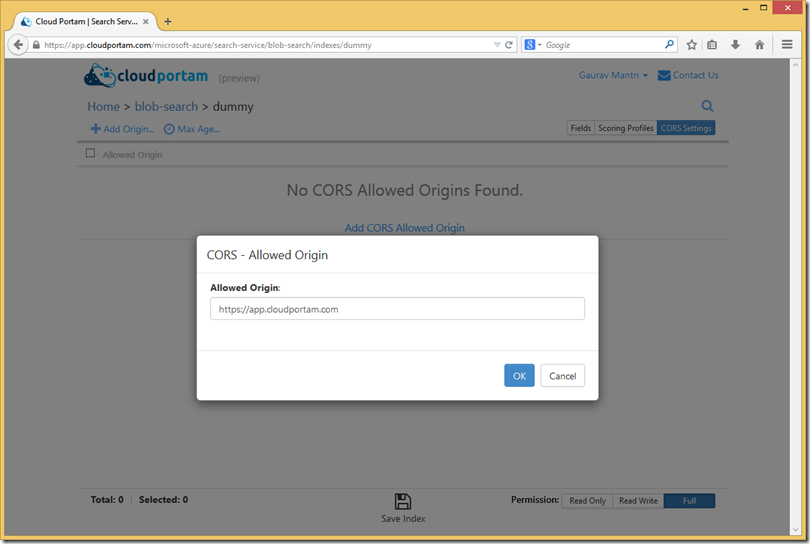This screenshot has height=544, width=810.
Task: Focus the Allowed Origin text field
Action: click(397, 309)
